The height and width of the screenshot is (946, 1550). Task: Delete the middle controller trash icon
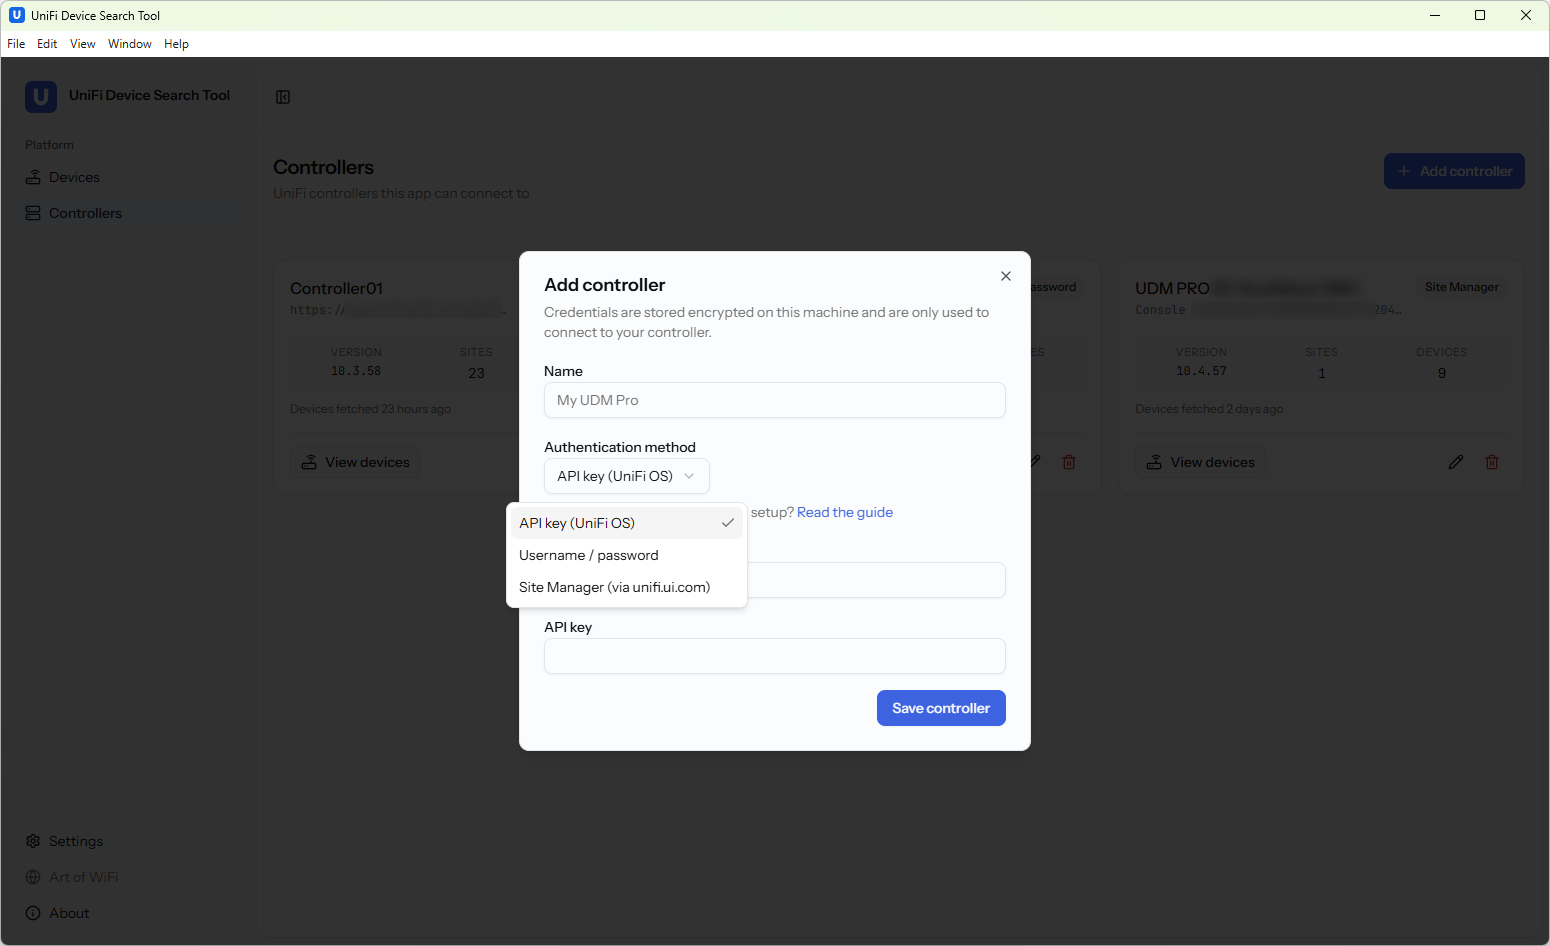click(1069, 462)
